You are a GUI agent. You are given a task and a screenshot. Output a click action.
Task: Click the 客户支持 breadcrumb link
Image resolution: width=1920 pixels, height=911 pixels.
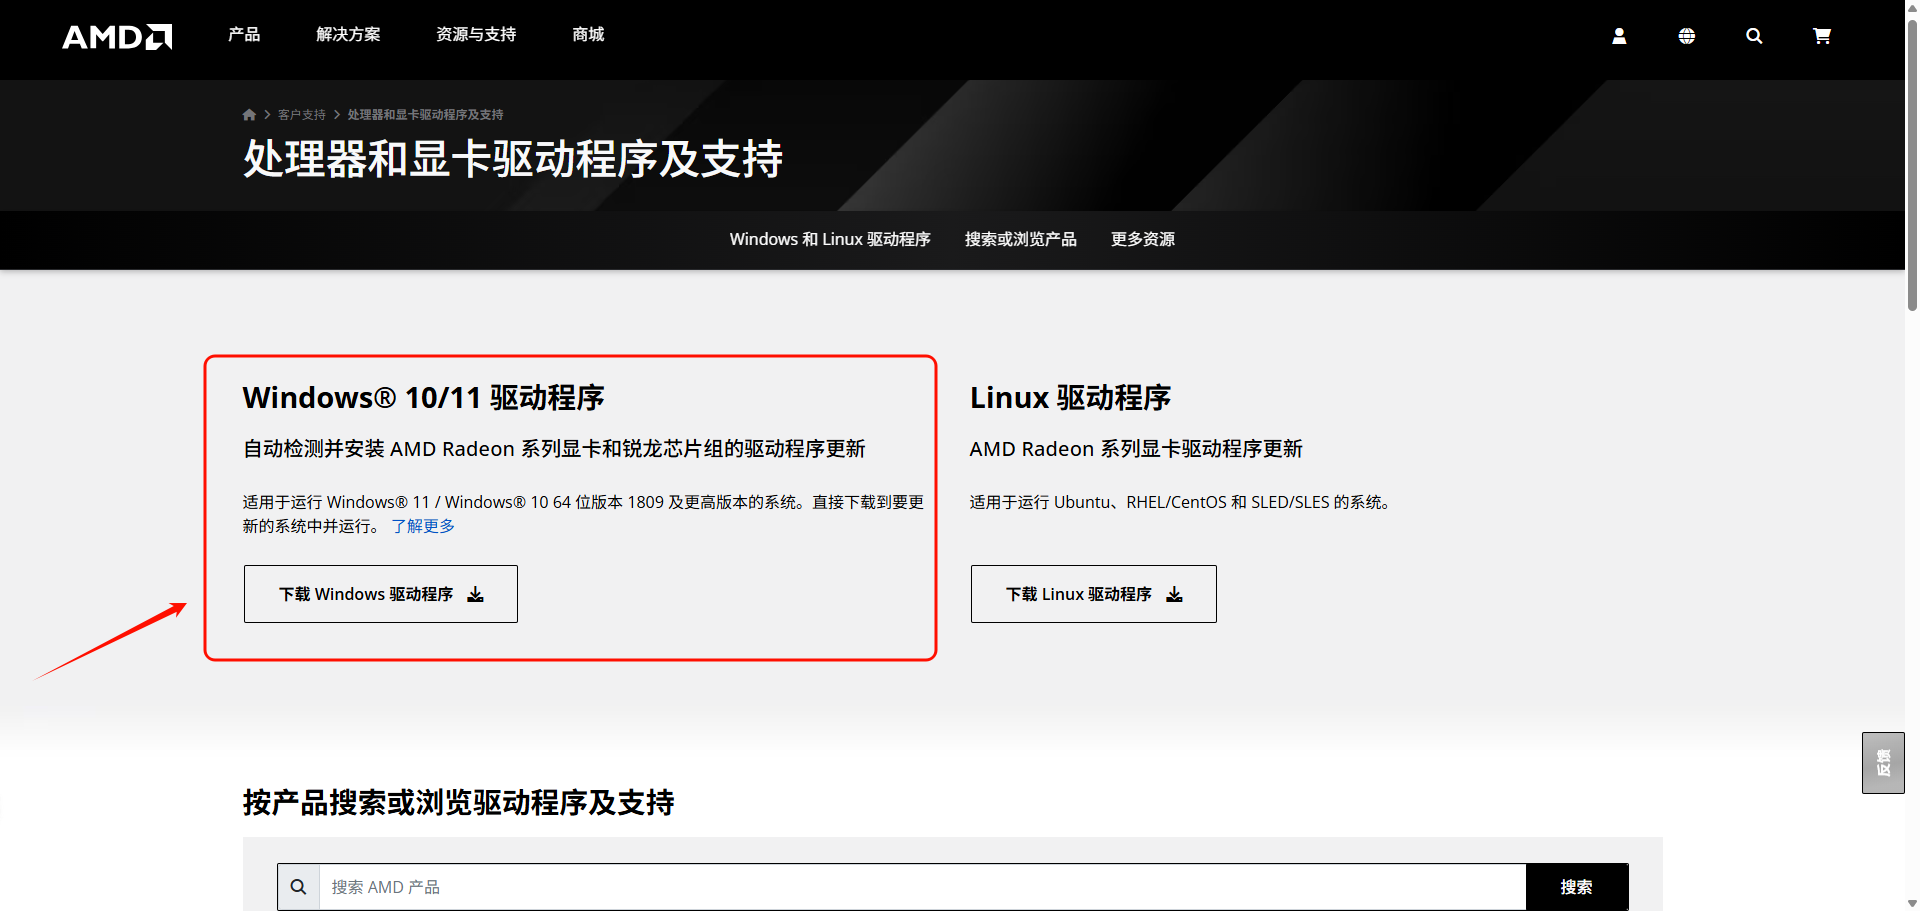tap(302, 115)
